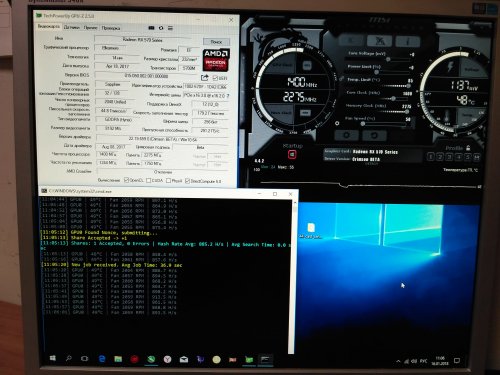Open Mail app from taskbar
The image size is (500, 375).
[x=184, y=360]
